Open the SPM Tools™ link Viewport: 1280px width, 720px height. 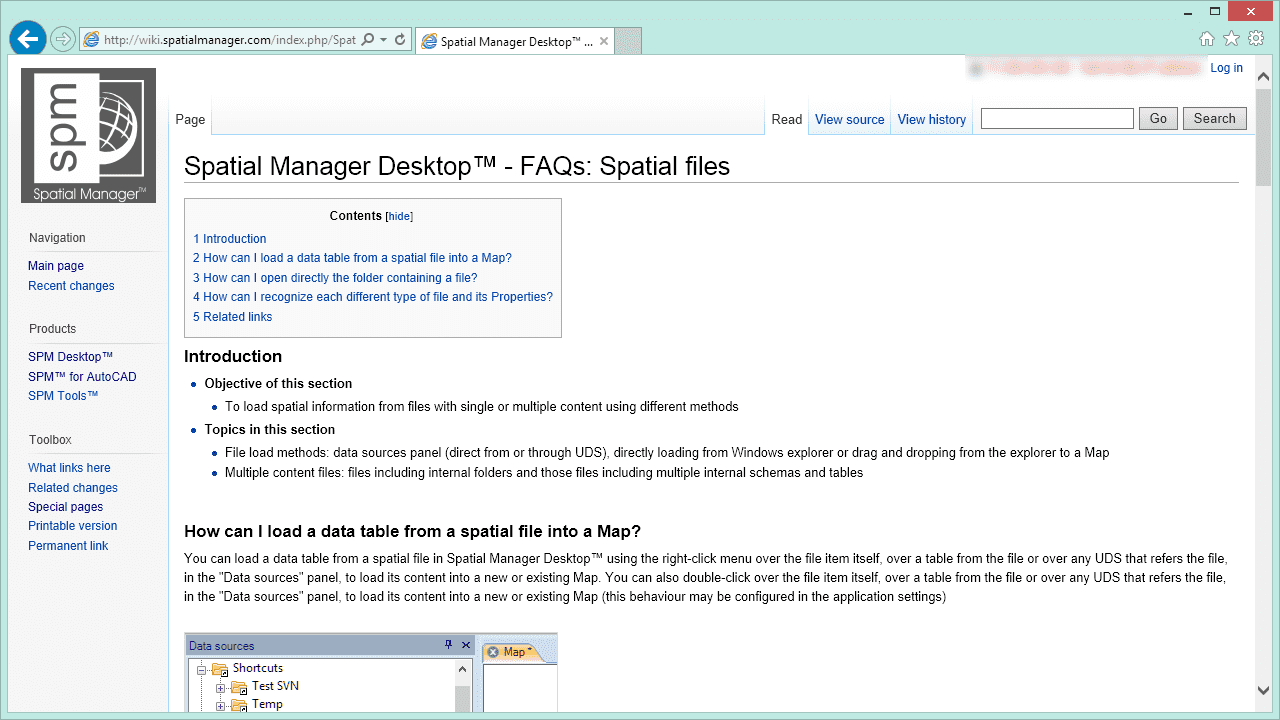63,396
